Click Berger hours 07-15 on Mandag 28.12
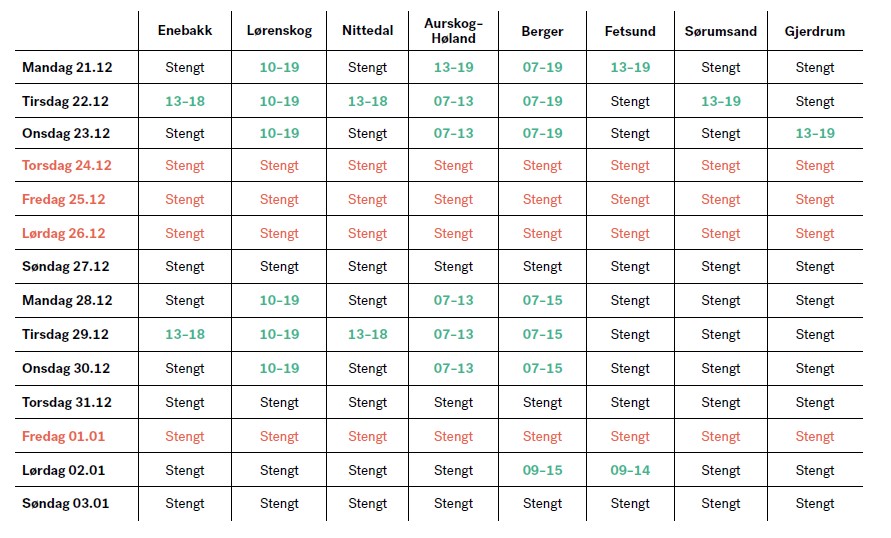 pyautogui.click(x=542, y=301)
